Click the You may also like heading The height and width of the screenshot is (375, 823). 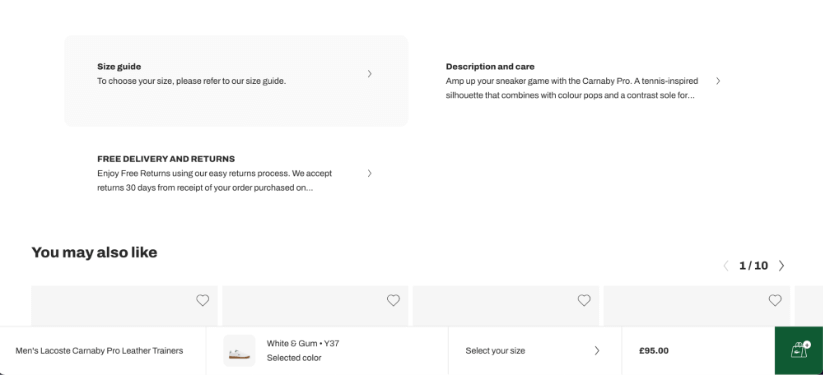[94, 253]
